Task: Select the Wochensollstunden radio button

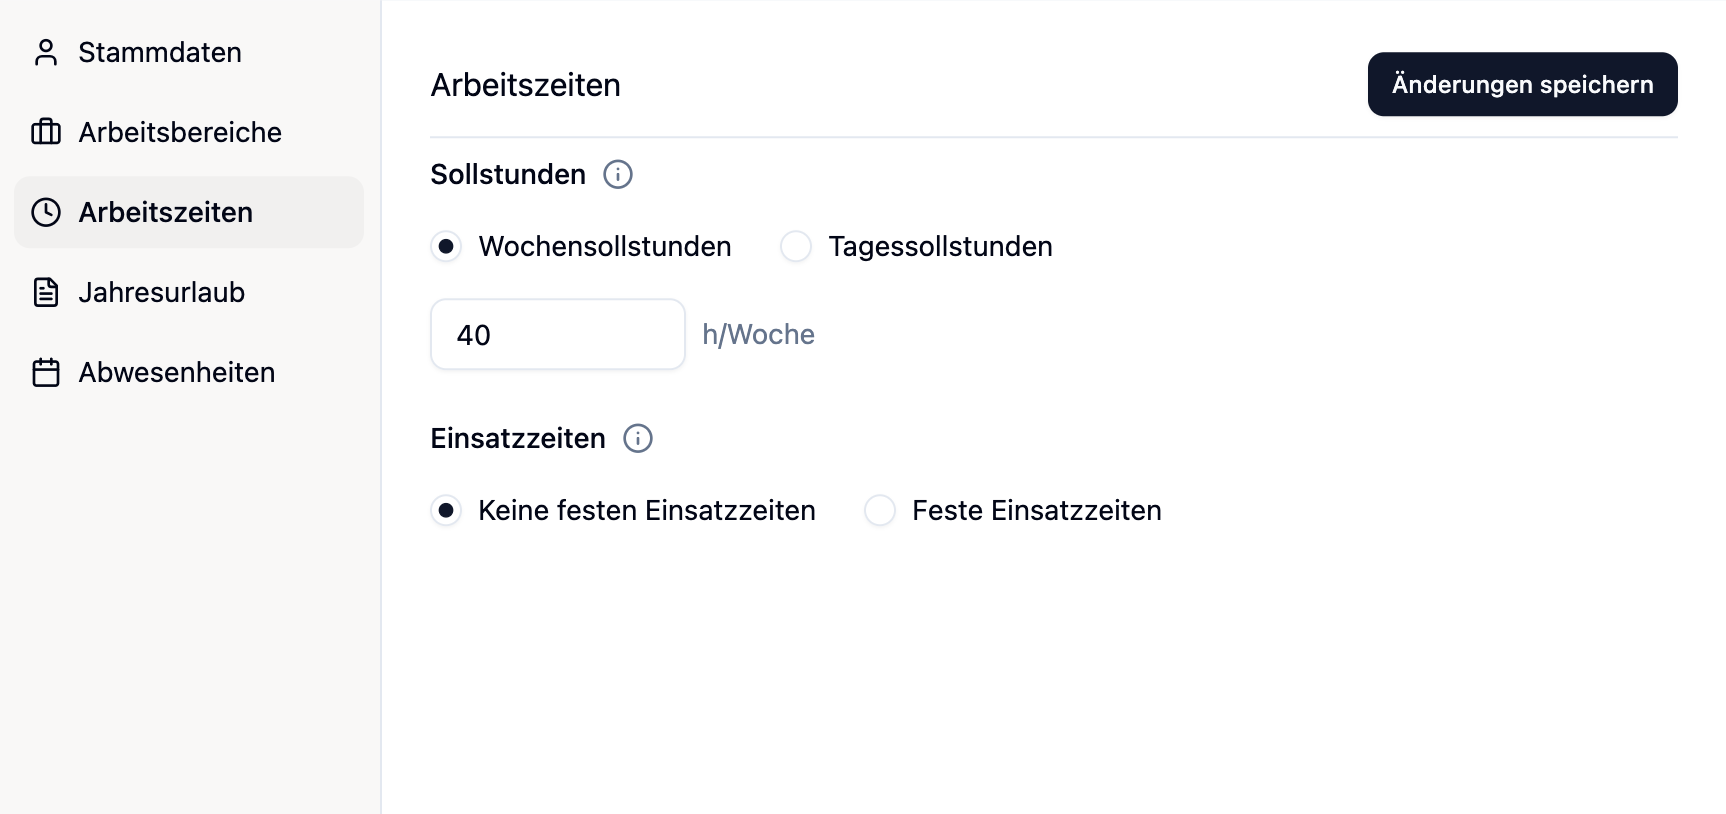Action: [x=446, y=246]
